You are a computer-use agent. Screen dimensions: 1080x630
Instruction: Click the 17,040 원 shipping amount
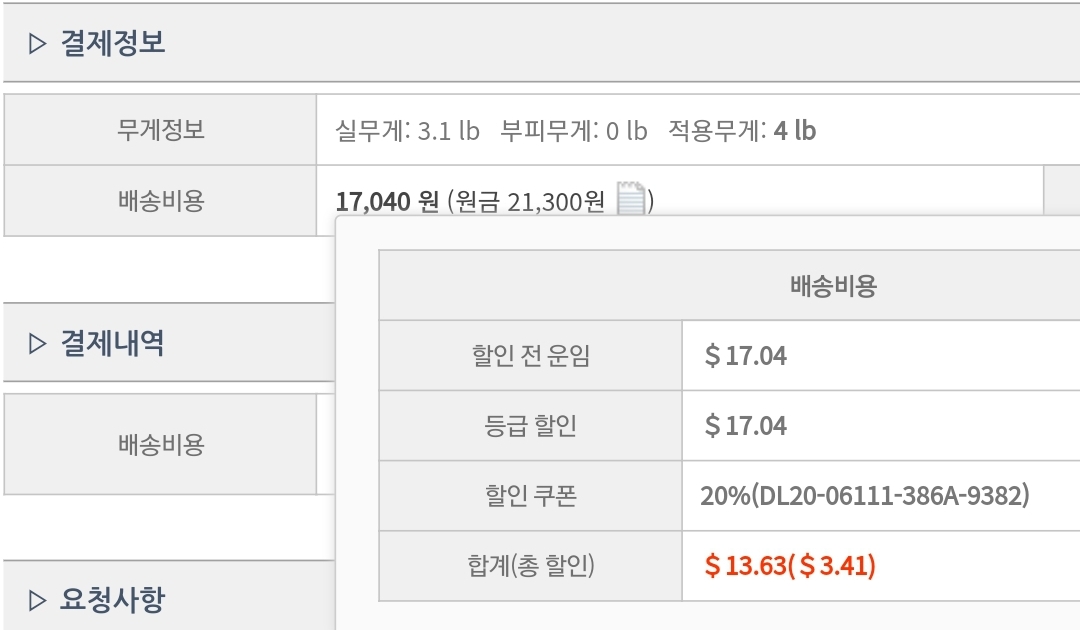pos(387,201)
